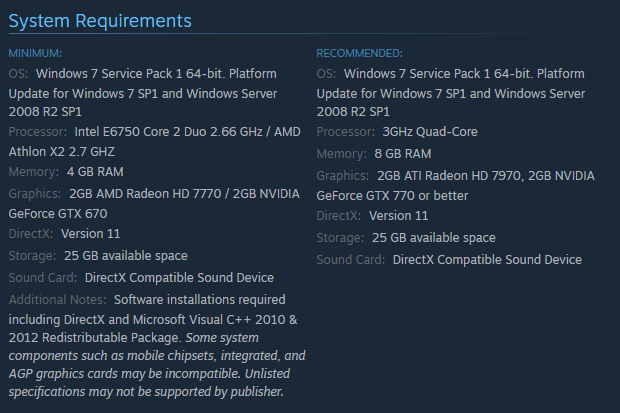620x413 pixels.
Task: Click the Additional Notes label
Action: click(x=56, y=299)
